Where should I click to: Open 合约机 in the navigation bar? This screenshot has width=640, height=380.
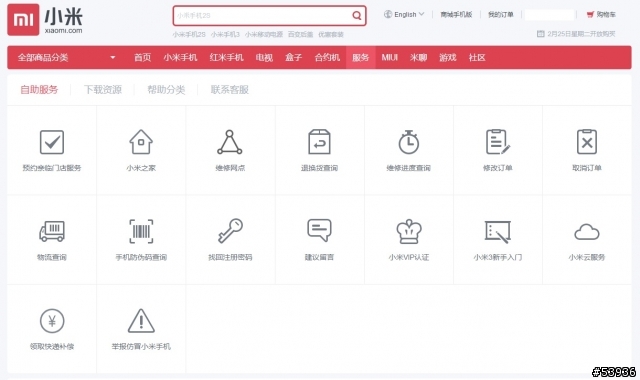(x=327, y=58)
